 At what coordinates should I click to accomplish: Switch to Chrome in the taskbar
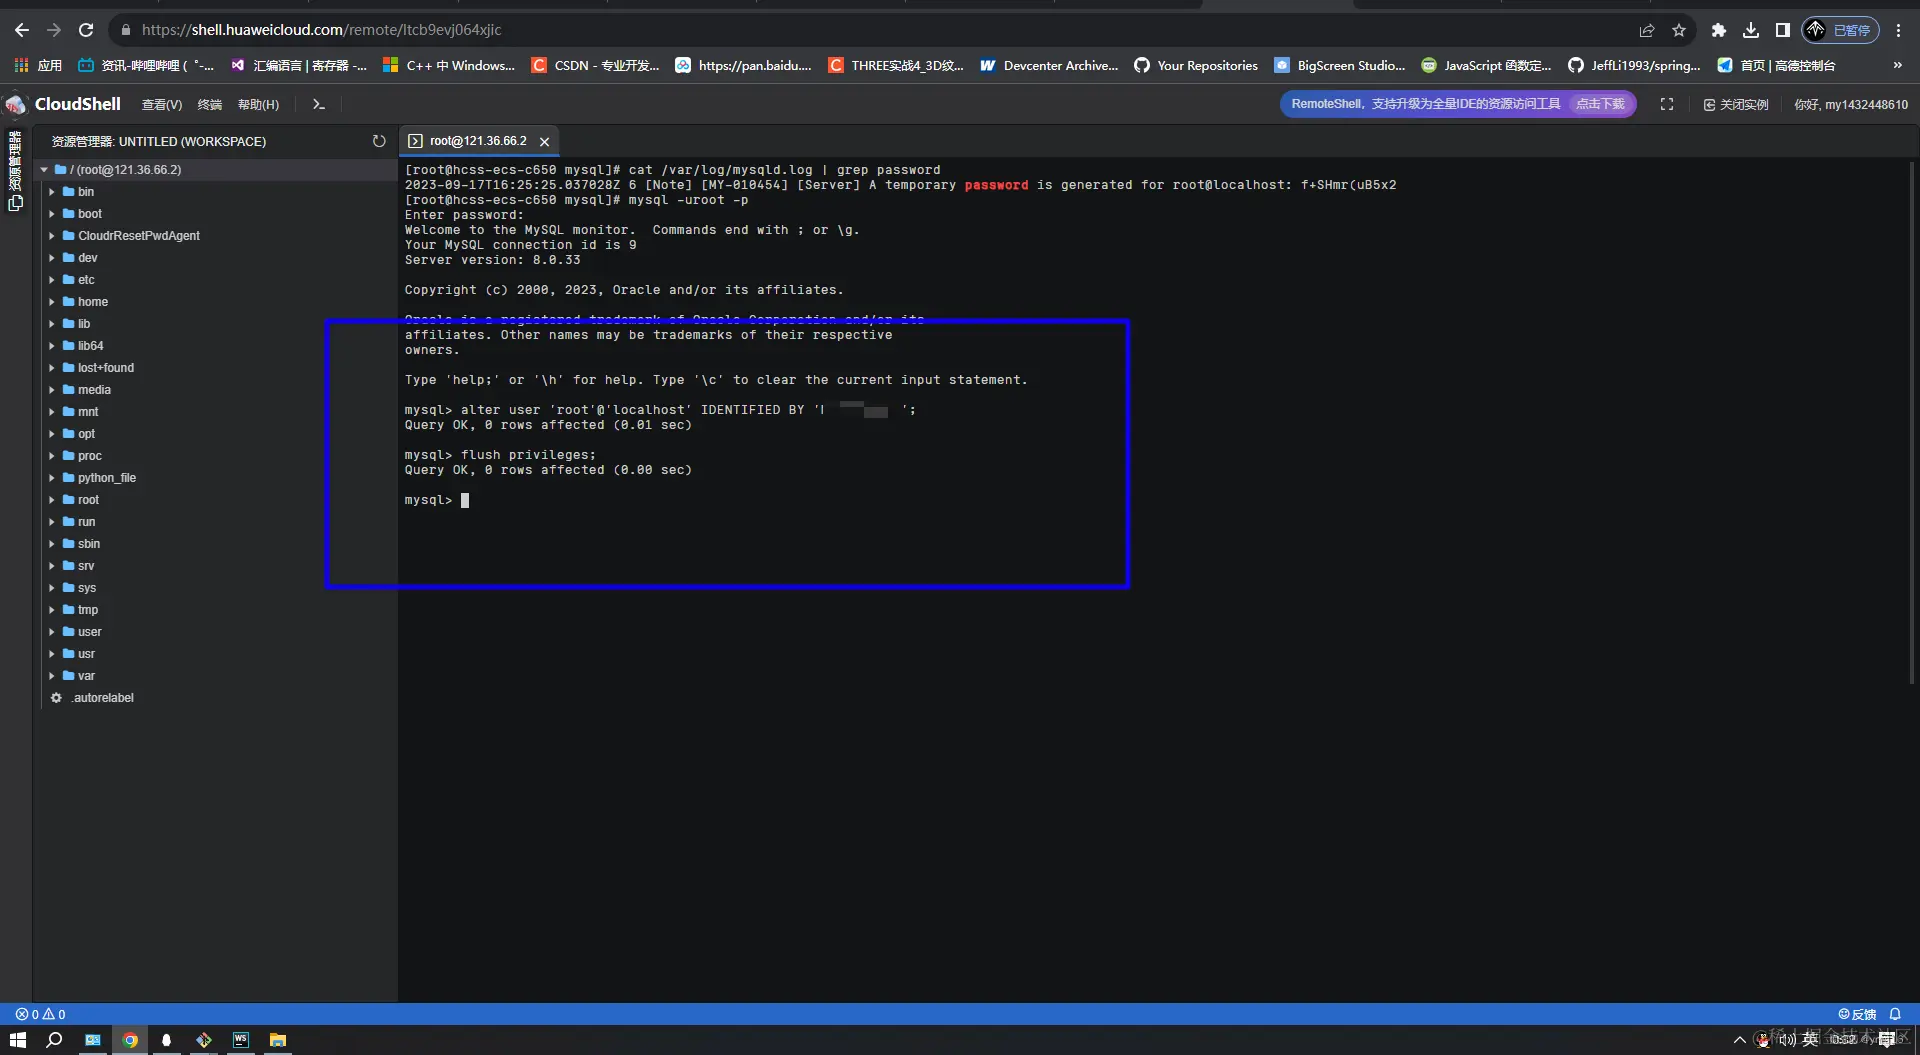pos(130,1040)
